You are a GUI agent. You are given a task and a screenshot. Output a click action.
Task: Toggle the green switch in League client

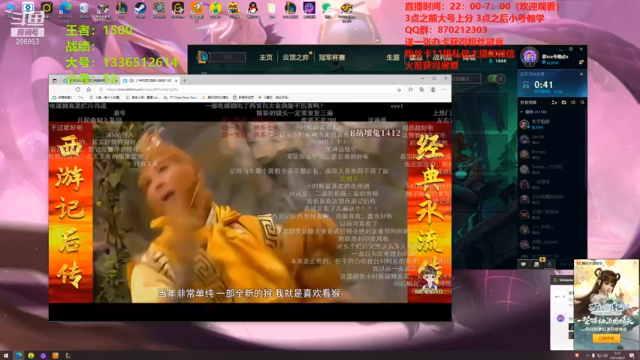tap(496, 79)
